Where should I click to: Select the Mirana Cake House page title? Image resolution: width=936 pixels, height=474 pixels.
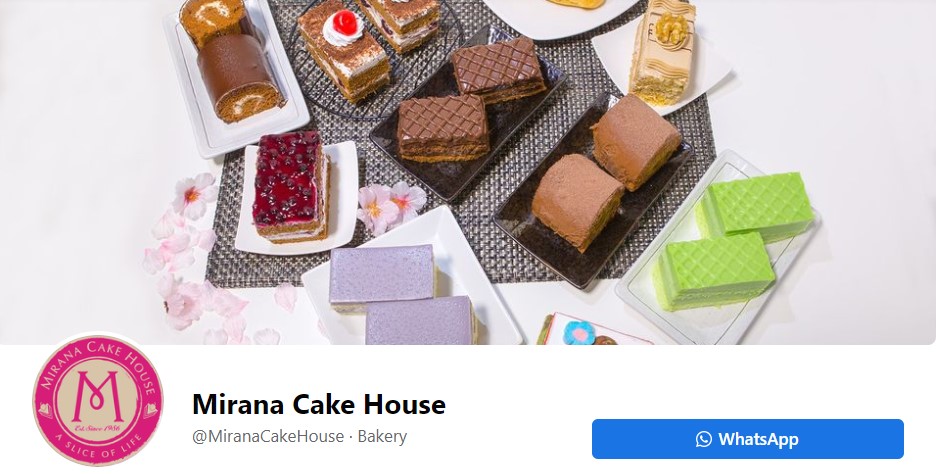(319, 404)
